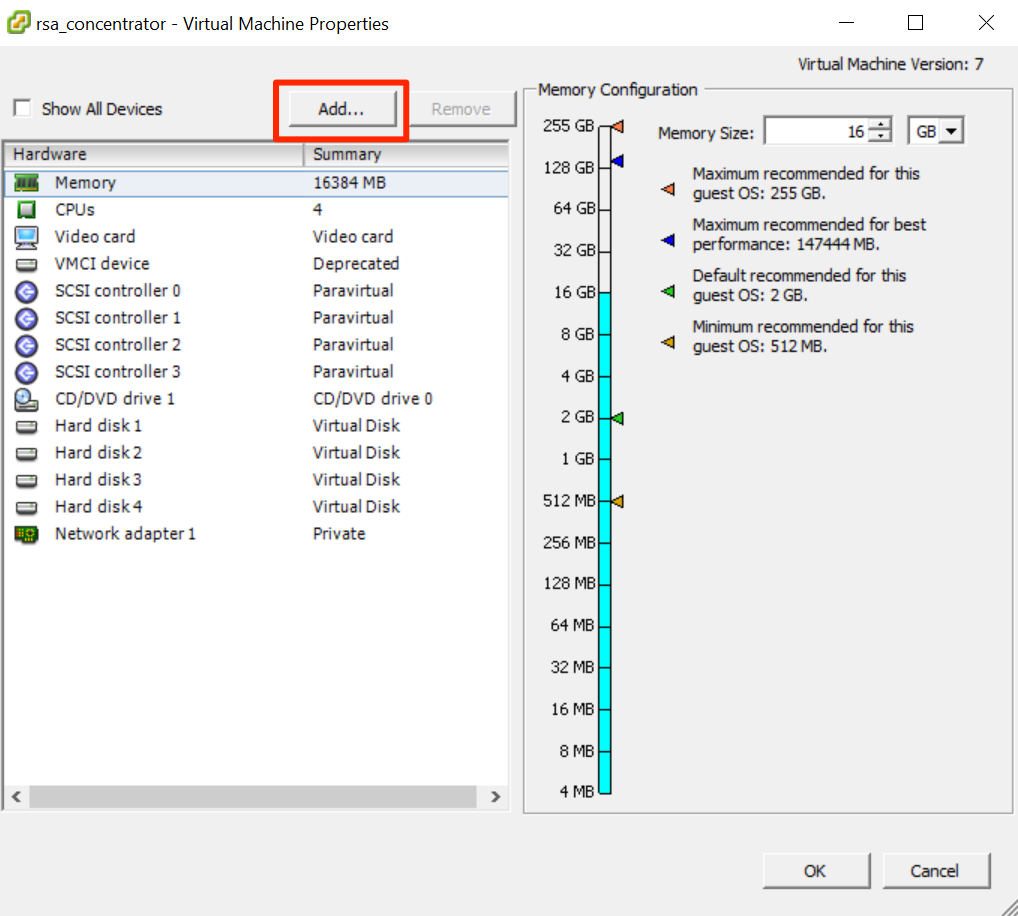Select the CD/DVD drive 1 icon
Screen dimensions: 1018x916
tap(27, 399)
